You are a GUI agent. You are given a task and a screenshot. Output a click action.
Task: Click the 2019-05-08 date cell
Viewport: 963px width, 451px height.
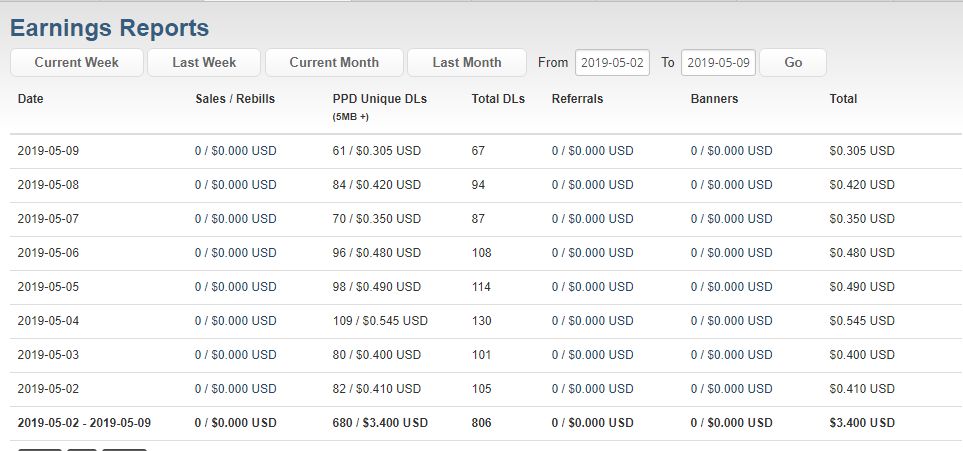point(48,185)
